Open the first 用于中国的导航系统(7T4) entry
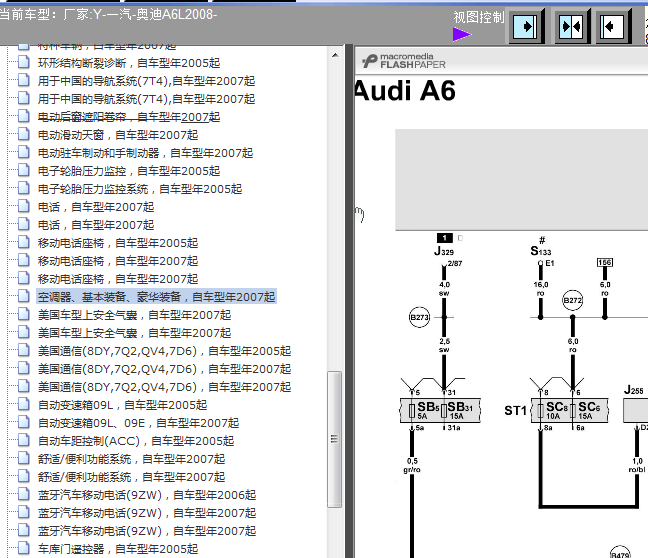 click(x=146, y=81)
